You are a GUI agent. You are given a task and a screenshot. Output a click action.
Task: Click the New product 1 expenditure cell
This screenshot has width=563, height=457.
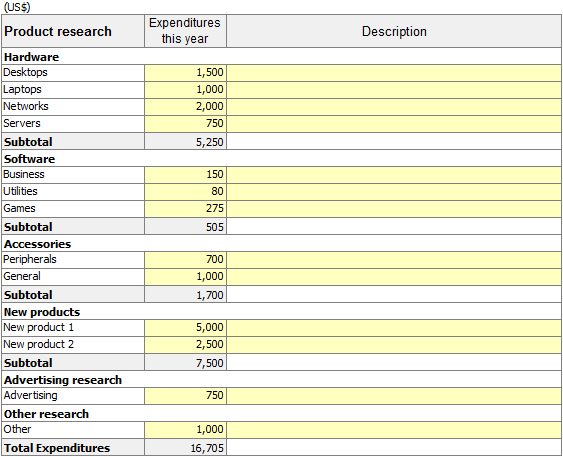(185, 328)
